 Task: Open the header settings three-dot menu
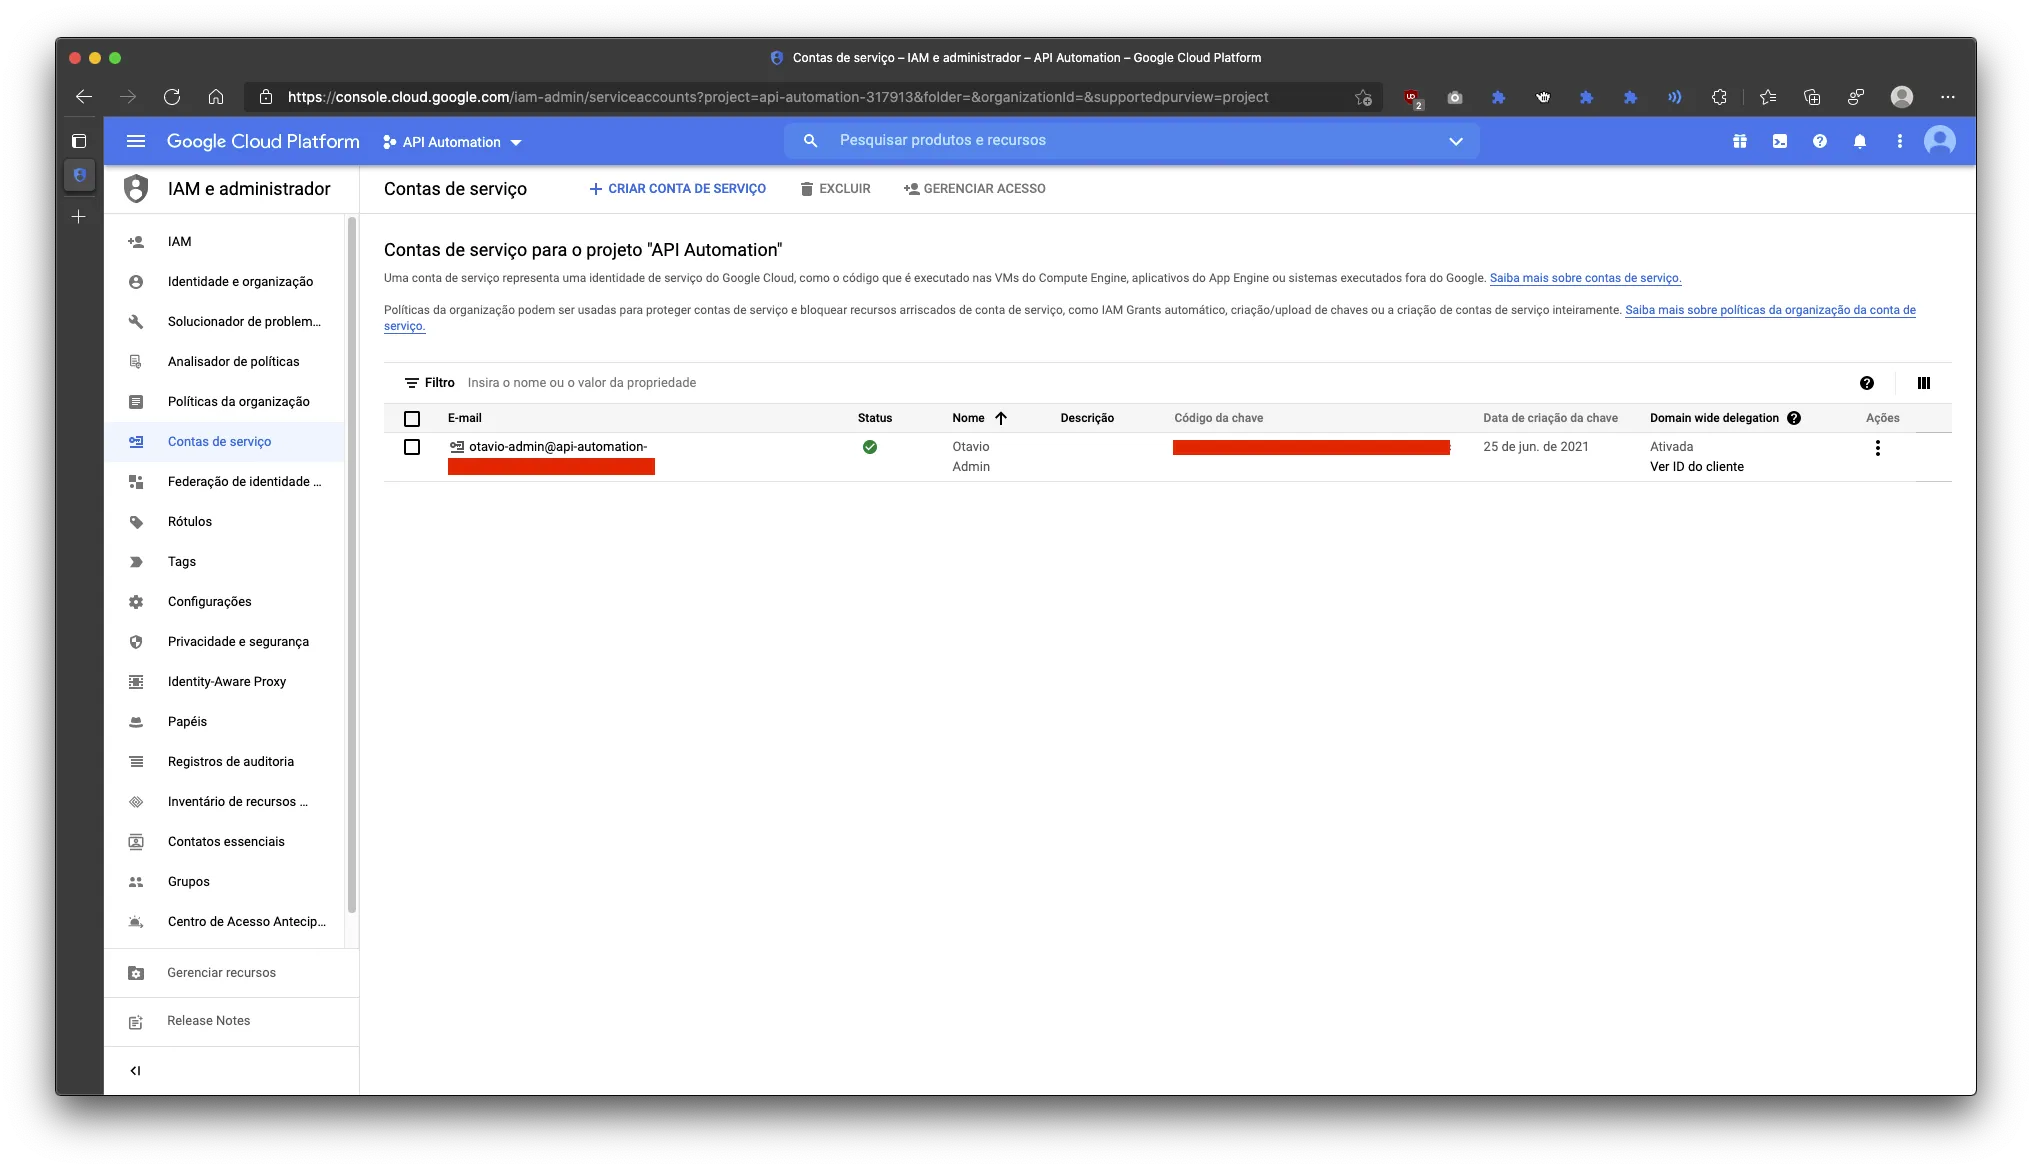pyautogui.click(x=1900, y=141)
